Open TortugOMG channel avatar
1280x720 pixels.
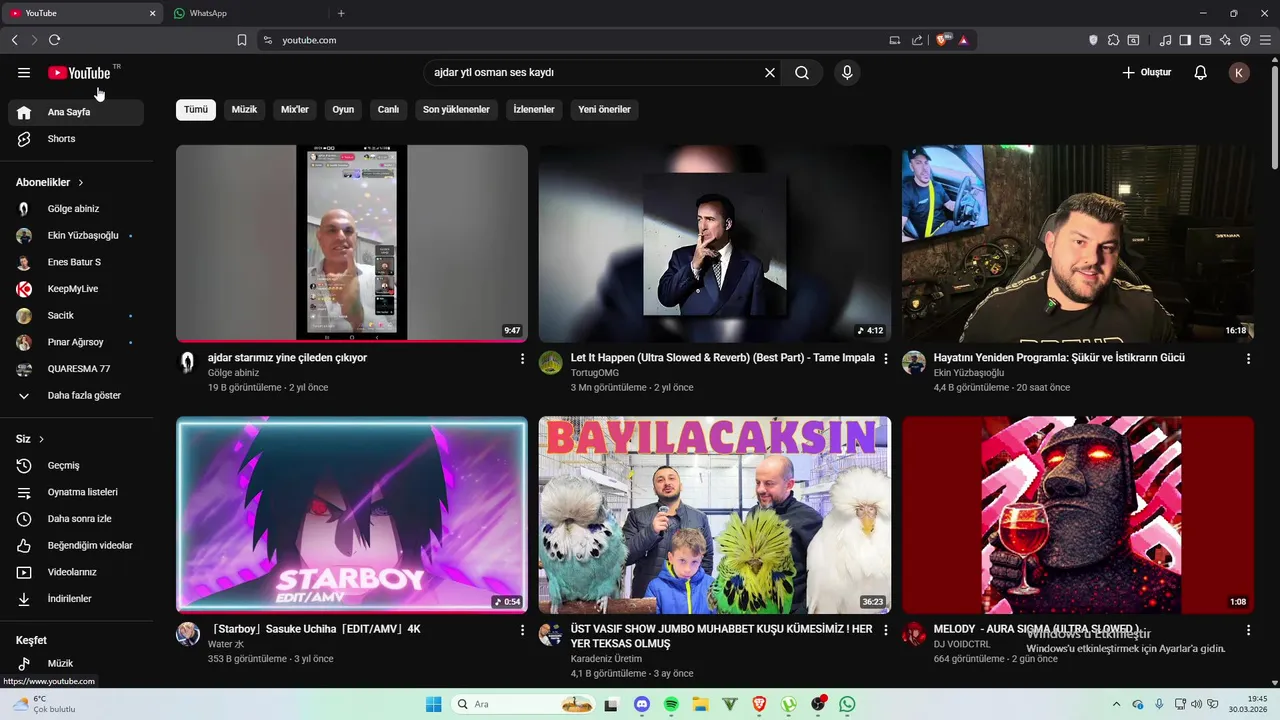pos(551,362)
